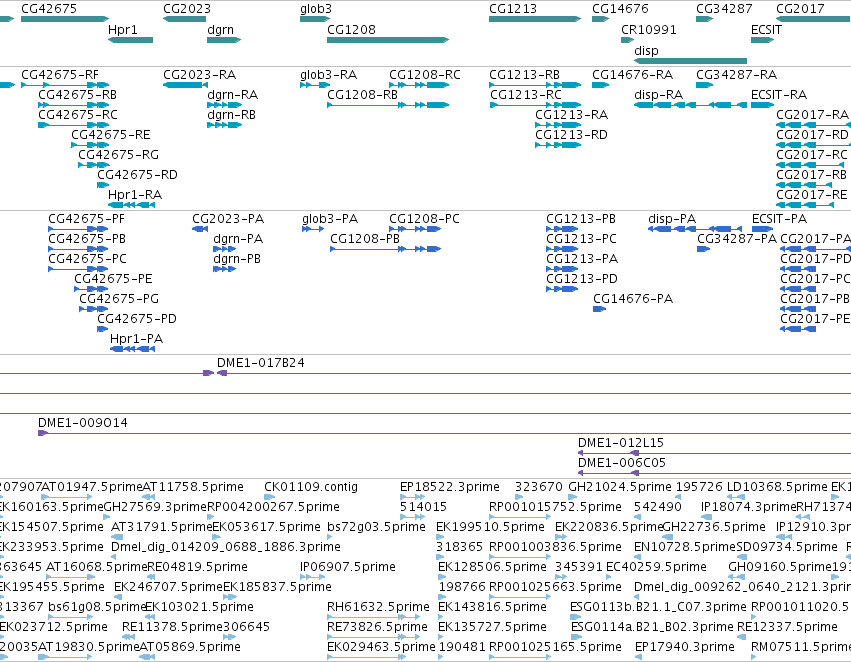Click protein CG1213-PD
This screenshot has height=662, width=851.
tap(562, 289)
